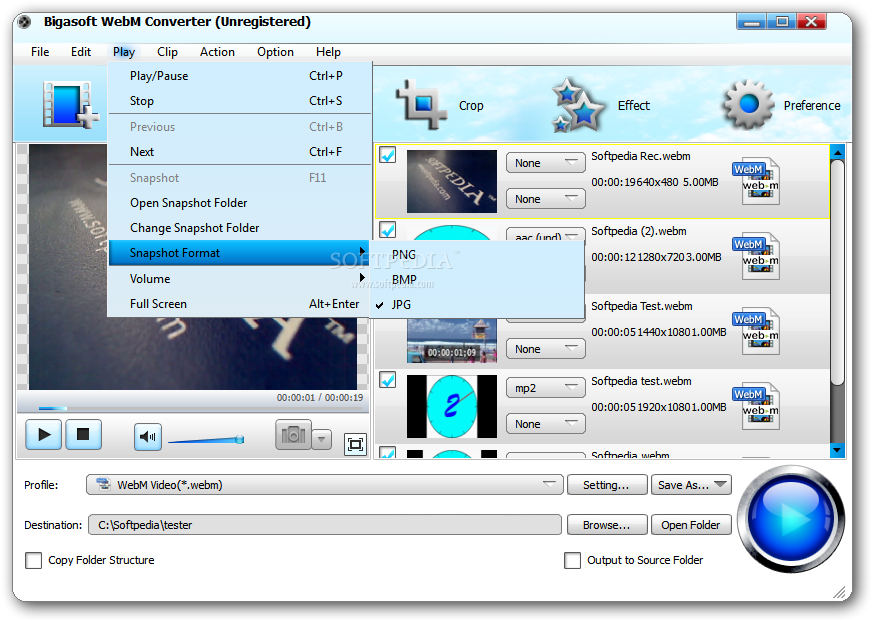
Task: Click WebM format icon for Softpedia Test.webm
Action: click(756, 331)
